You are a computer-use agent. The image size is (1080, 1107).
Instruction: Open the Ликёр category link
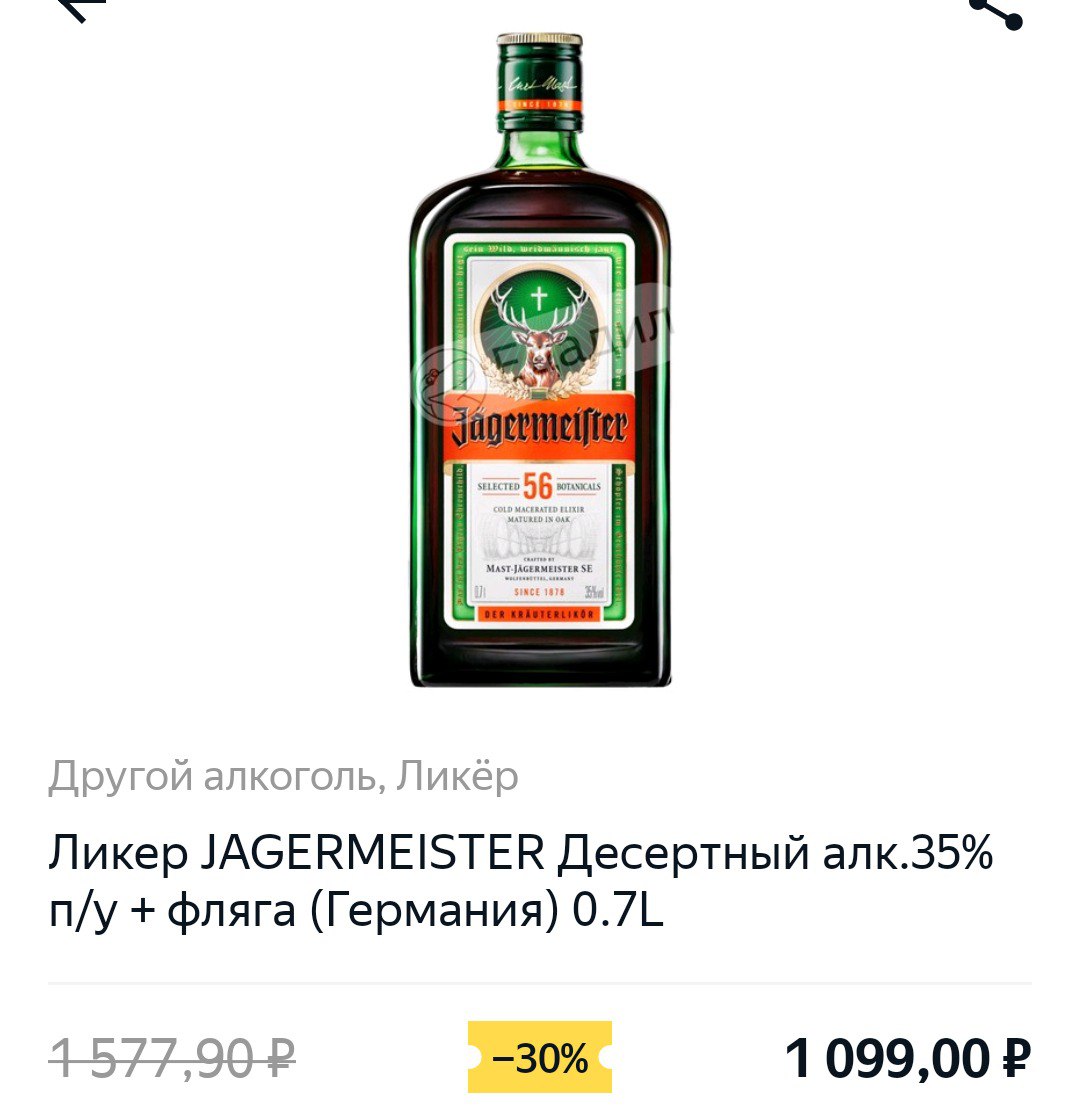[x=457, y=776]
